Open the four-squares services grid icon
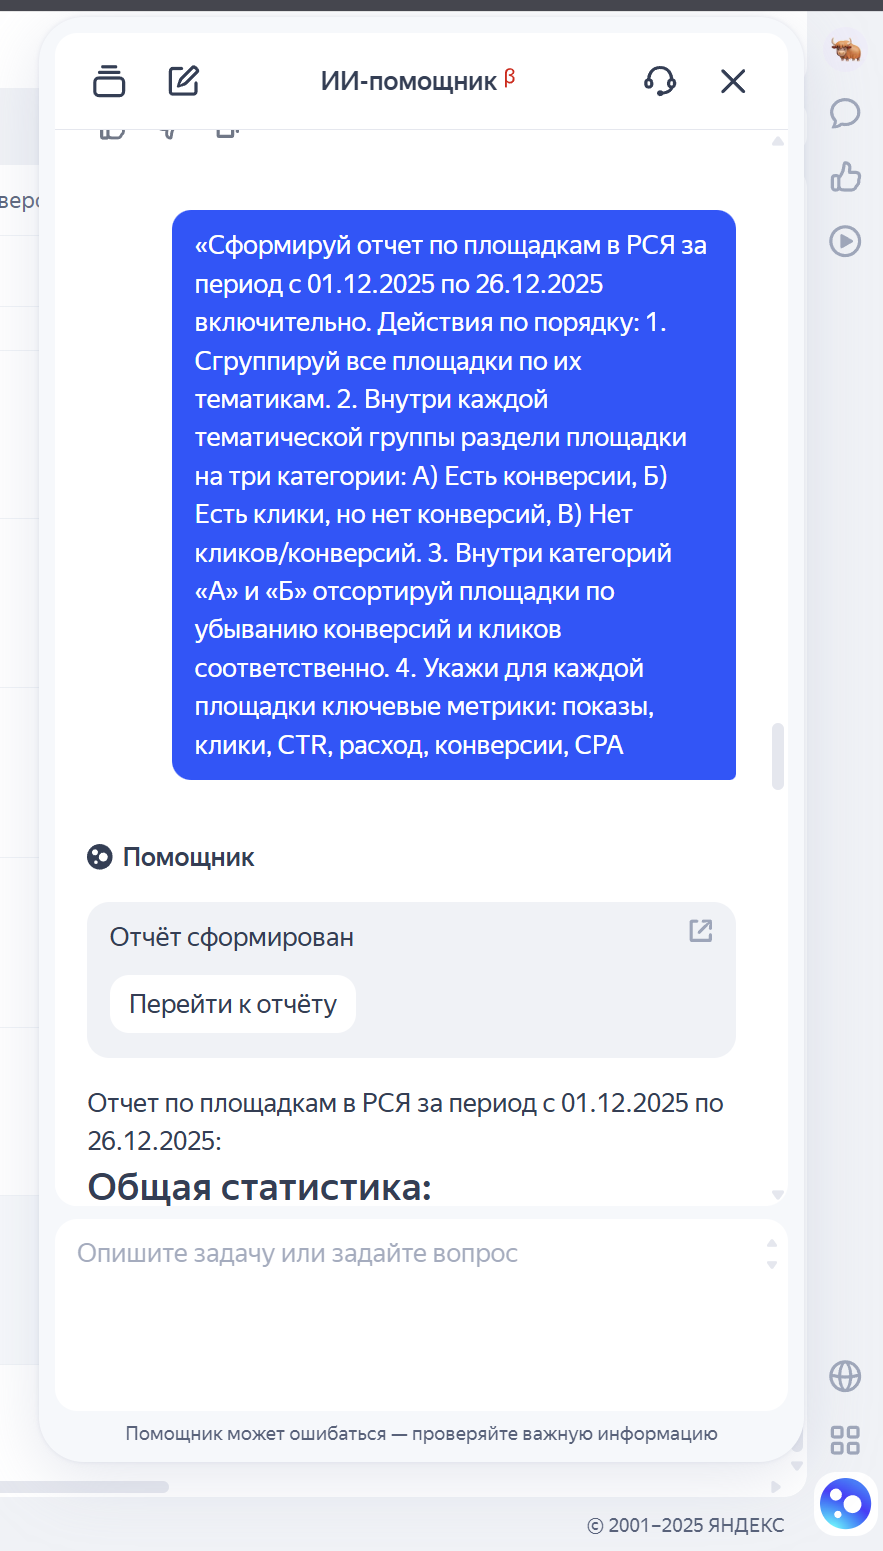This screenshot has width=883, height=1551. pyautogui.click(x=845, y=1440)
